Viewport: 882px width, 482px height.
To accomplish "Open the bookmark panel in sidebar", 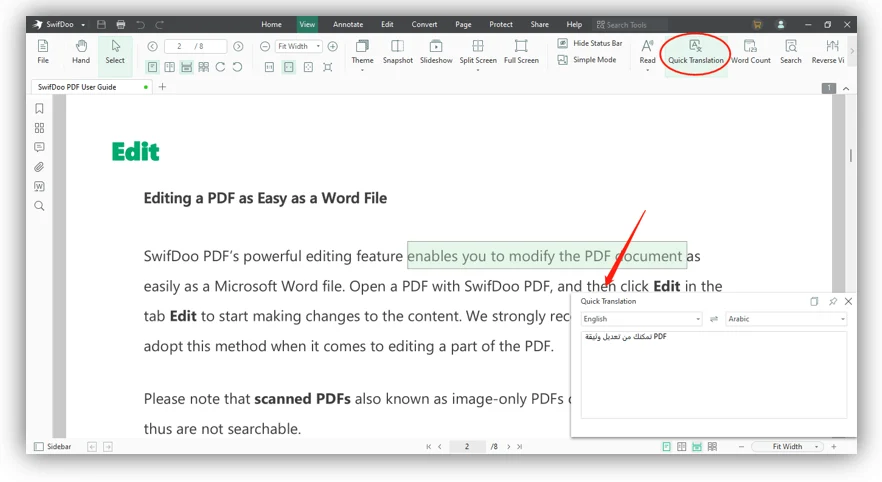I will click(x=39, y=109).
